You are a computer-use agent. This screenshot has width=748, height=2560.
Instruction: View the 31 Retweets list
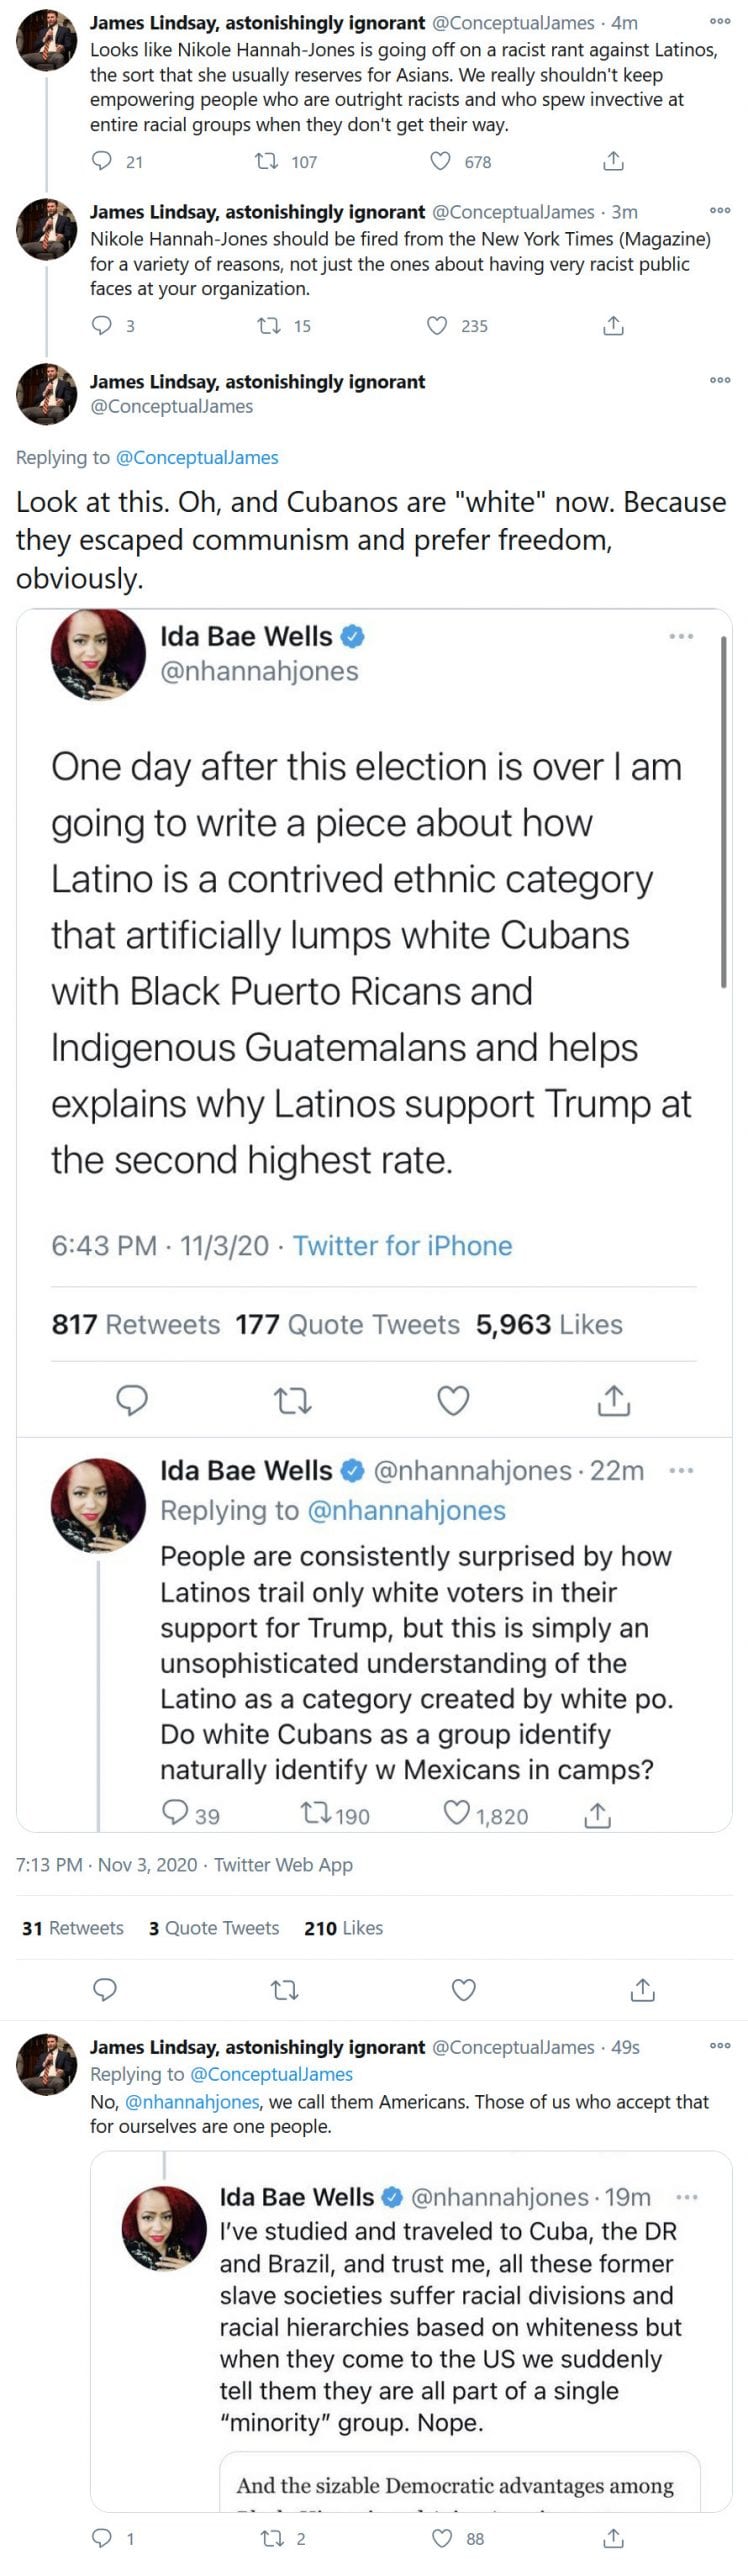pos(72,1927)
